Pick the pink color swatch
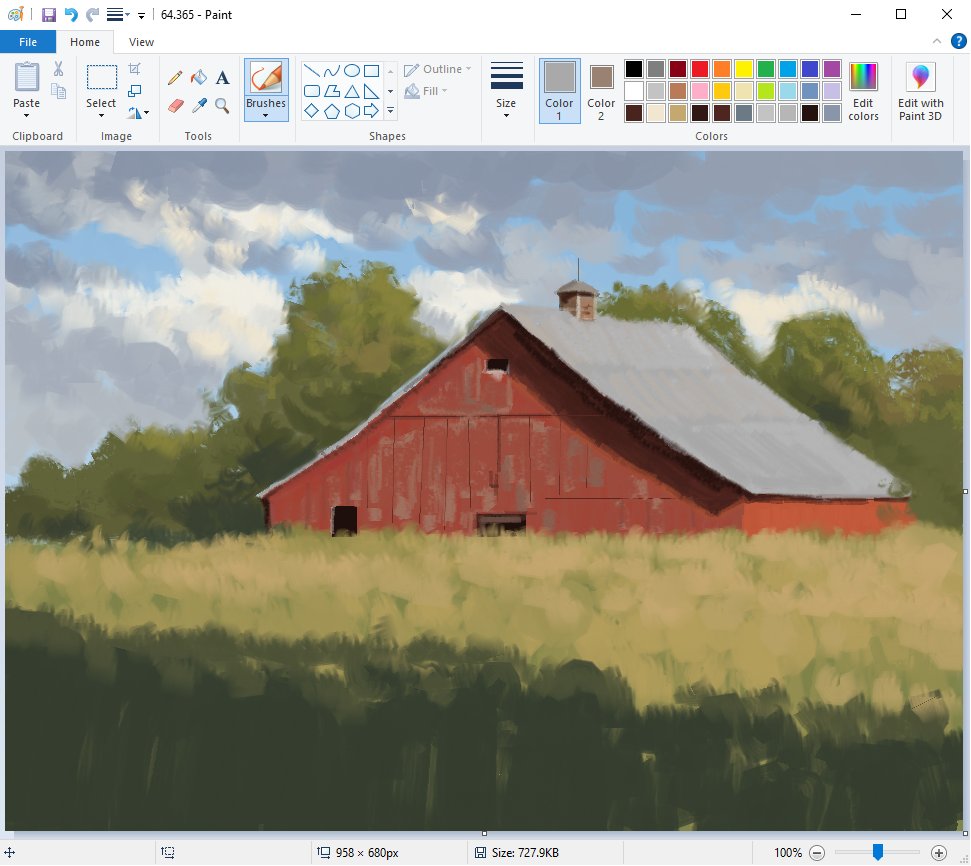The width and height of the screenshot is (971, 866). pyautogui.click(x=700, y=91)
